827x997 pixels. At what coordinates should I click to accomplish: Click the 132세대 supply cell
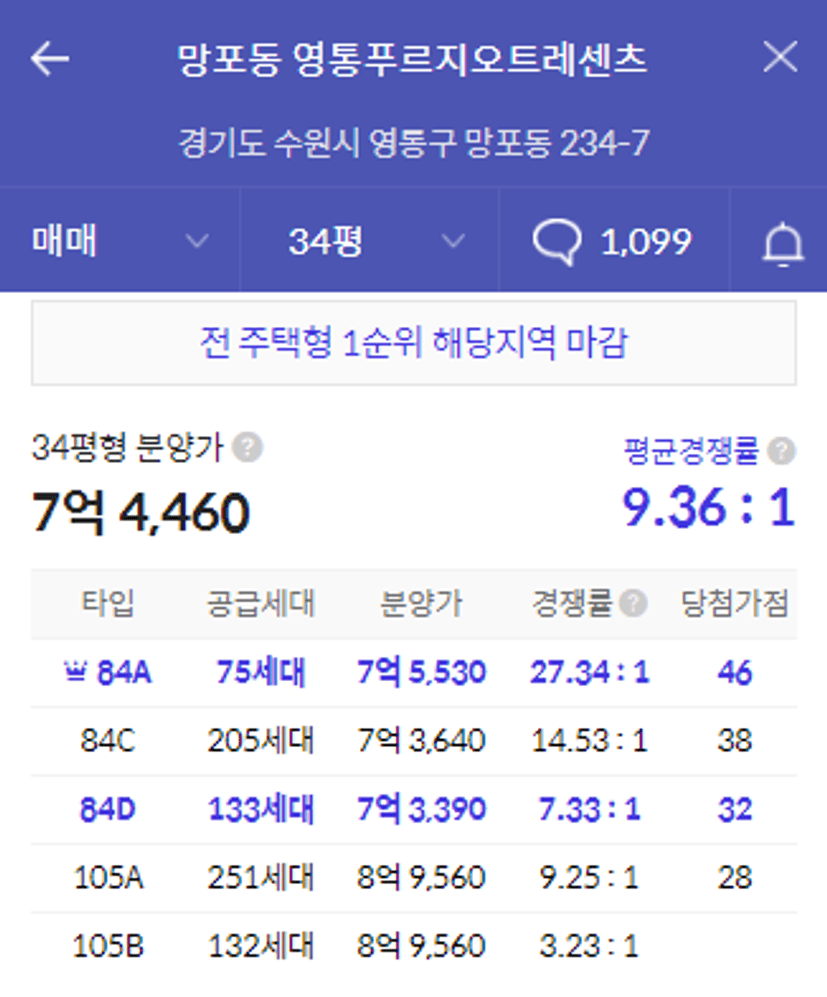pyautogui.click(x=261, y=946)
